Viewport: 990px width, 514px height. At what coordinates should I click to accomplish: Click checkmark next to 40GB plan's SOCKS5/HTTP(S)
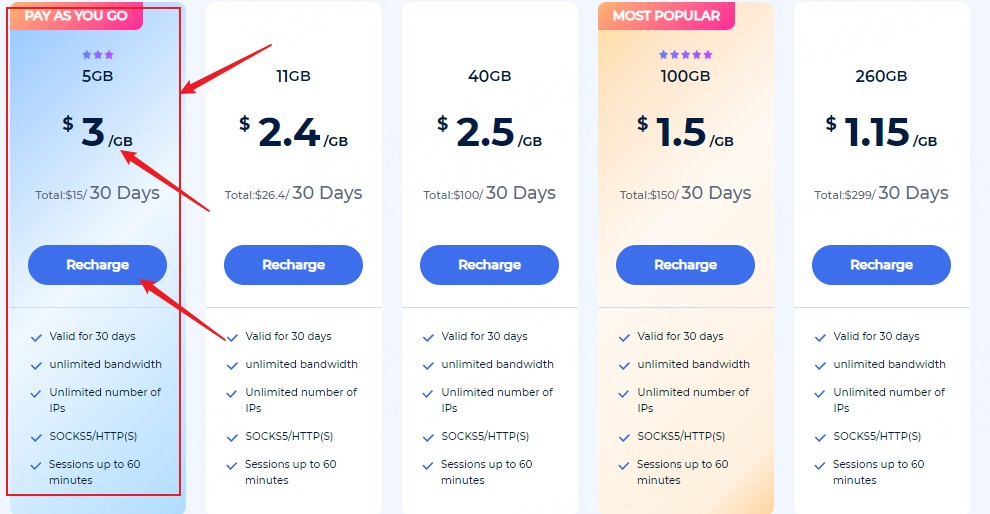[429, 437]
